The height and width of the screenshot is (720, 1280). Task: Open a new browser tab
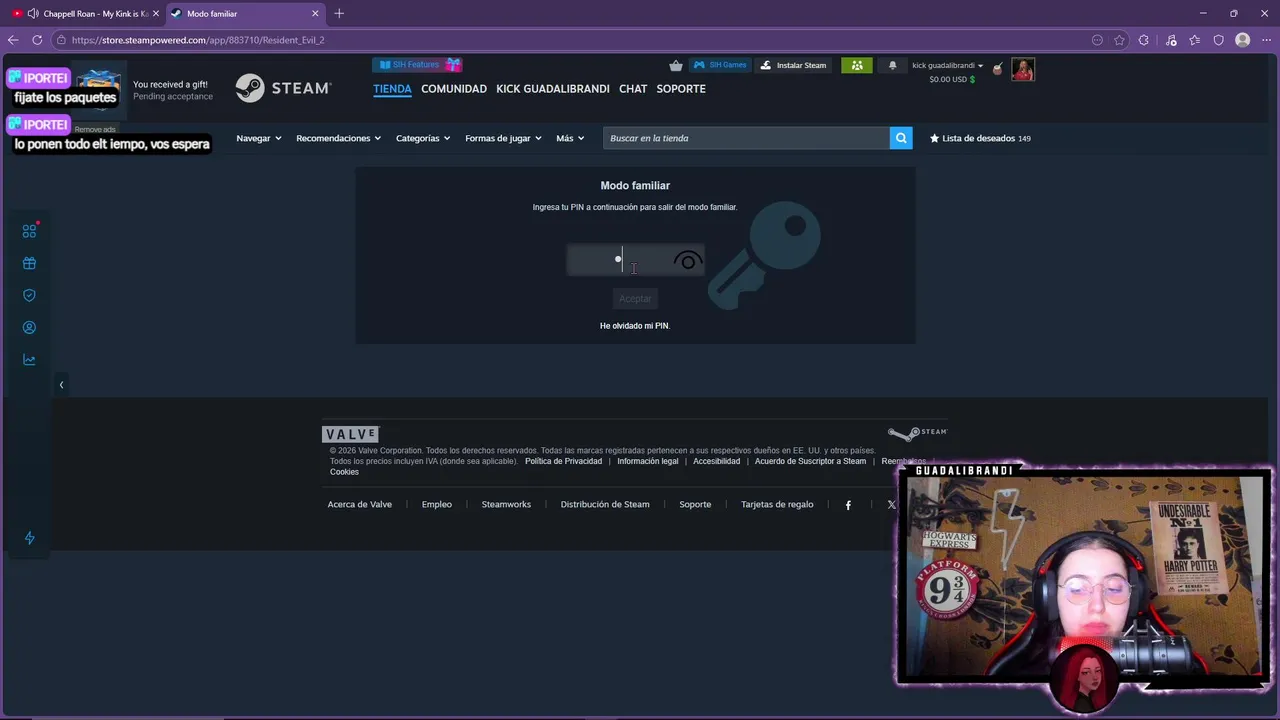339,13
